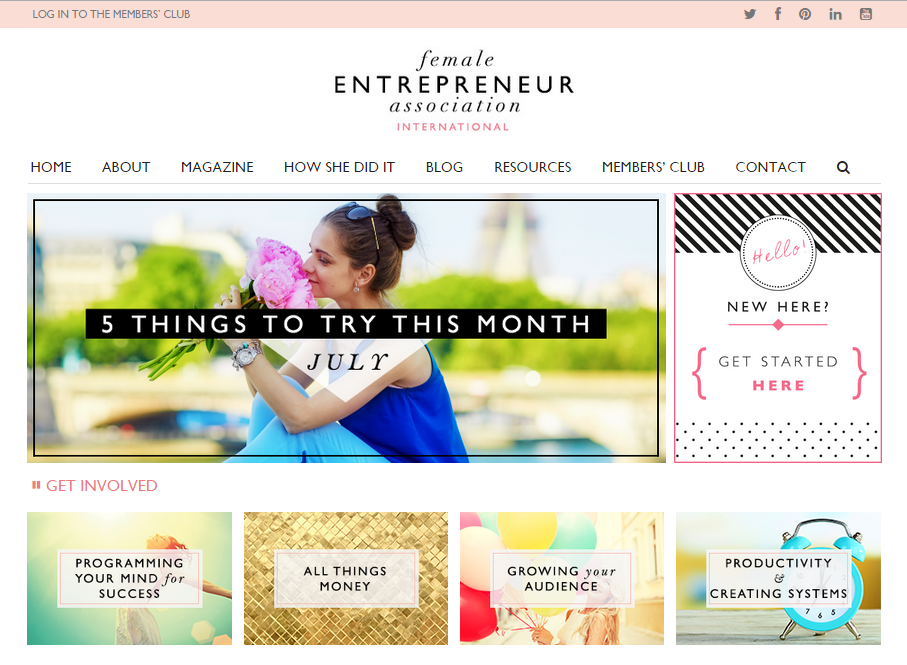The width and height of the screenshot is (907, 665).
Task: Click the Female Entrepreneur Association logo
Action: tap(454, 91)
